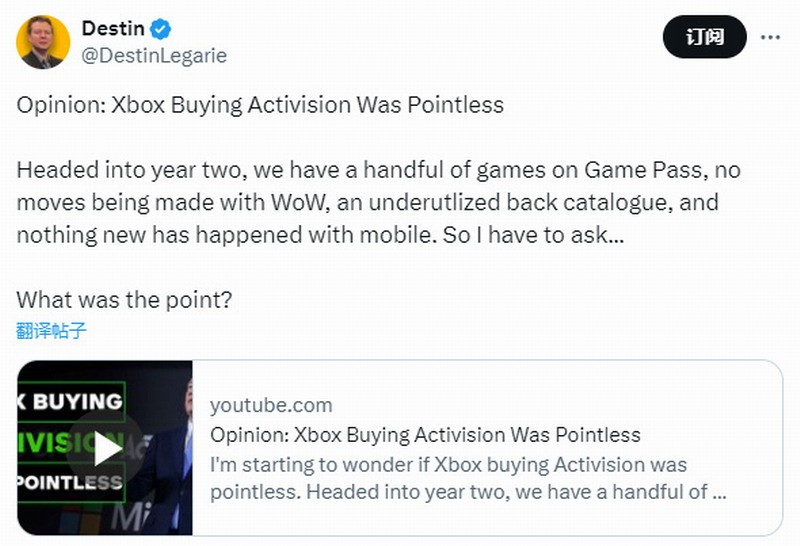Click the youtube.com domain label
Screen dimensions: 800x546
[x=271, y=405]
